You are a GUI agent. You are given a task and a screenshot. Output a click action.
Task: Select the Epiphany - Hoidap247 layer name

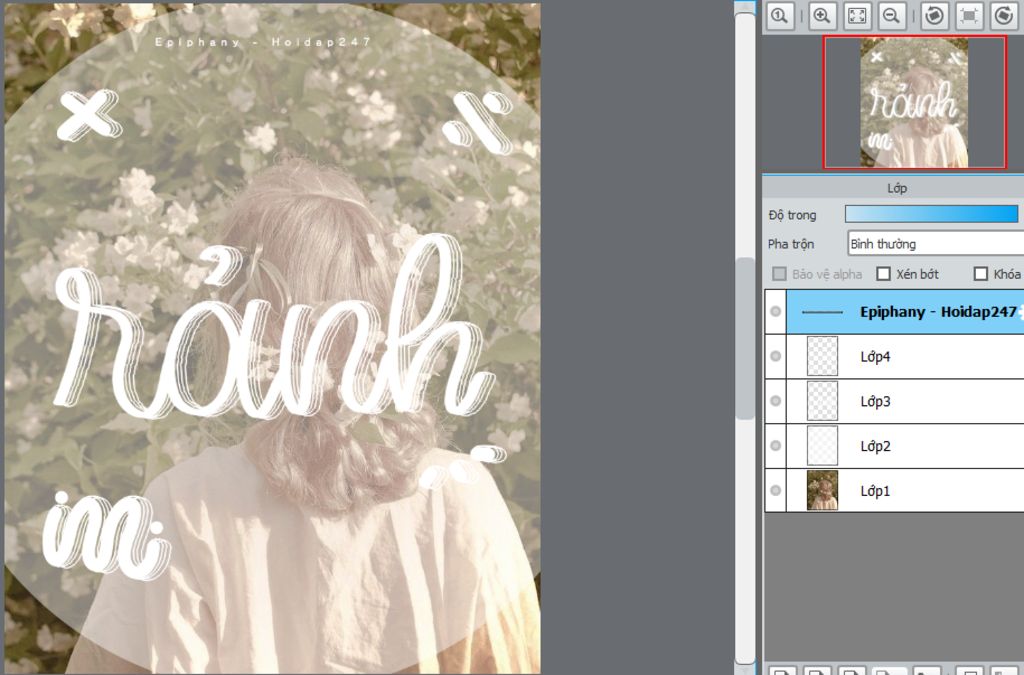(x=938, y=311)
